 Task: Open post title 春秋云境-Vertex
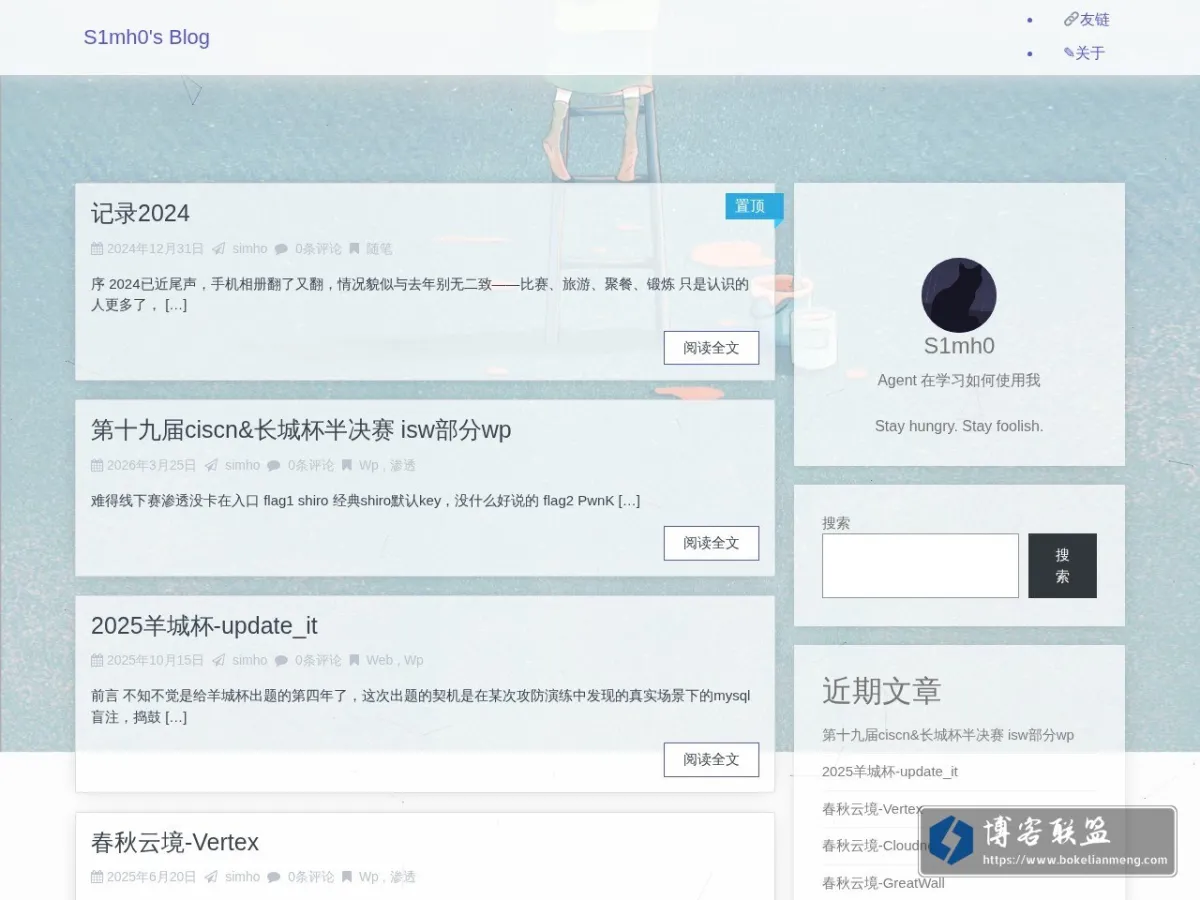(175, 842)
